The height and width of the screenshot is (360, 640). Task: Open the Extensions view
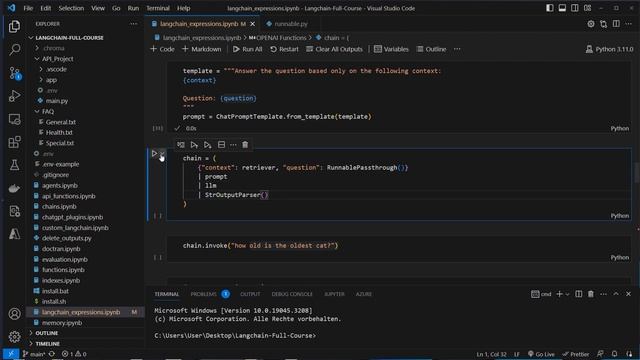(14, 142)
